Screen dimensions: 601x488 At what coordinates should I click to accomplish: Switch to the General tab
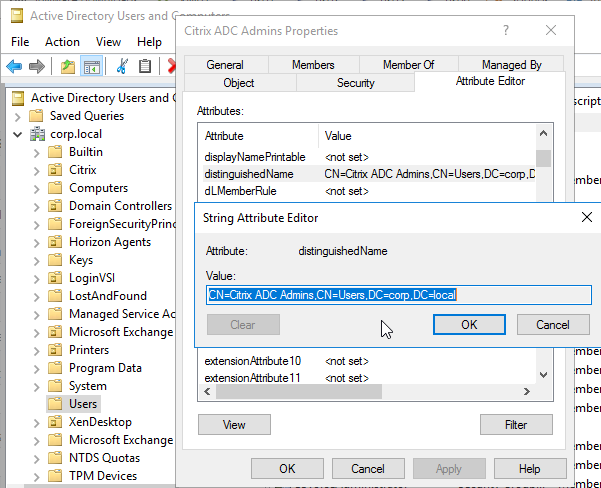click(x=225, y=65)
